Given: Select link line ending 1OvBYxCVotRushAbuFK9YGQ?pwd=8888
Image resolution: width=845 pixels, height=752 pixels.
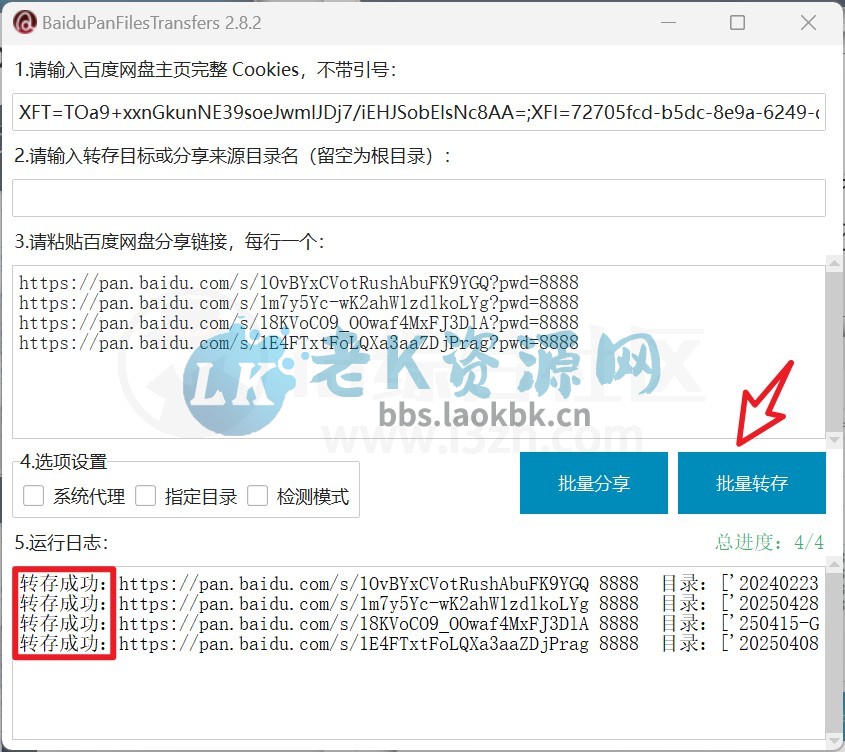Looking at the screenshot, I should pyautogui.click(x=299, y=283).
